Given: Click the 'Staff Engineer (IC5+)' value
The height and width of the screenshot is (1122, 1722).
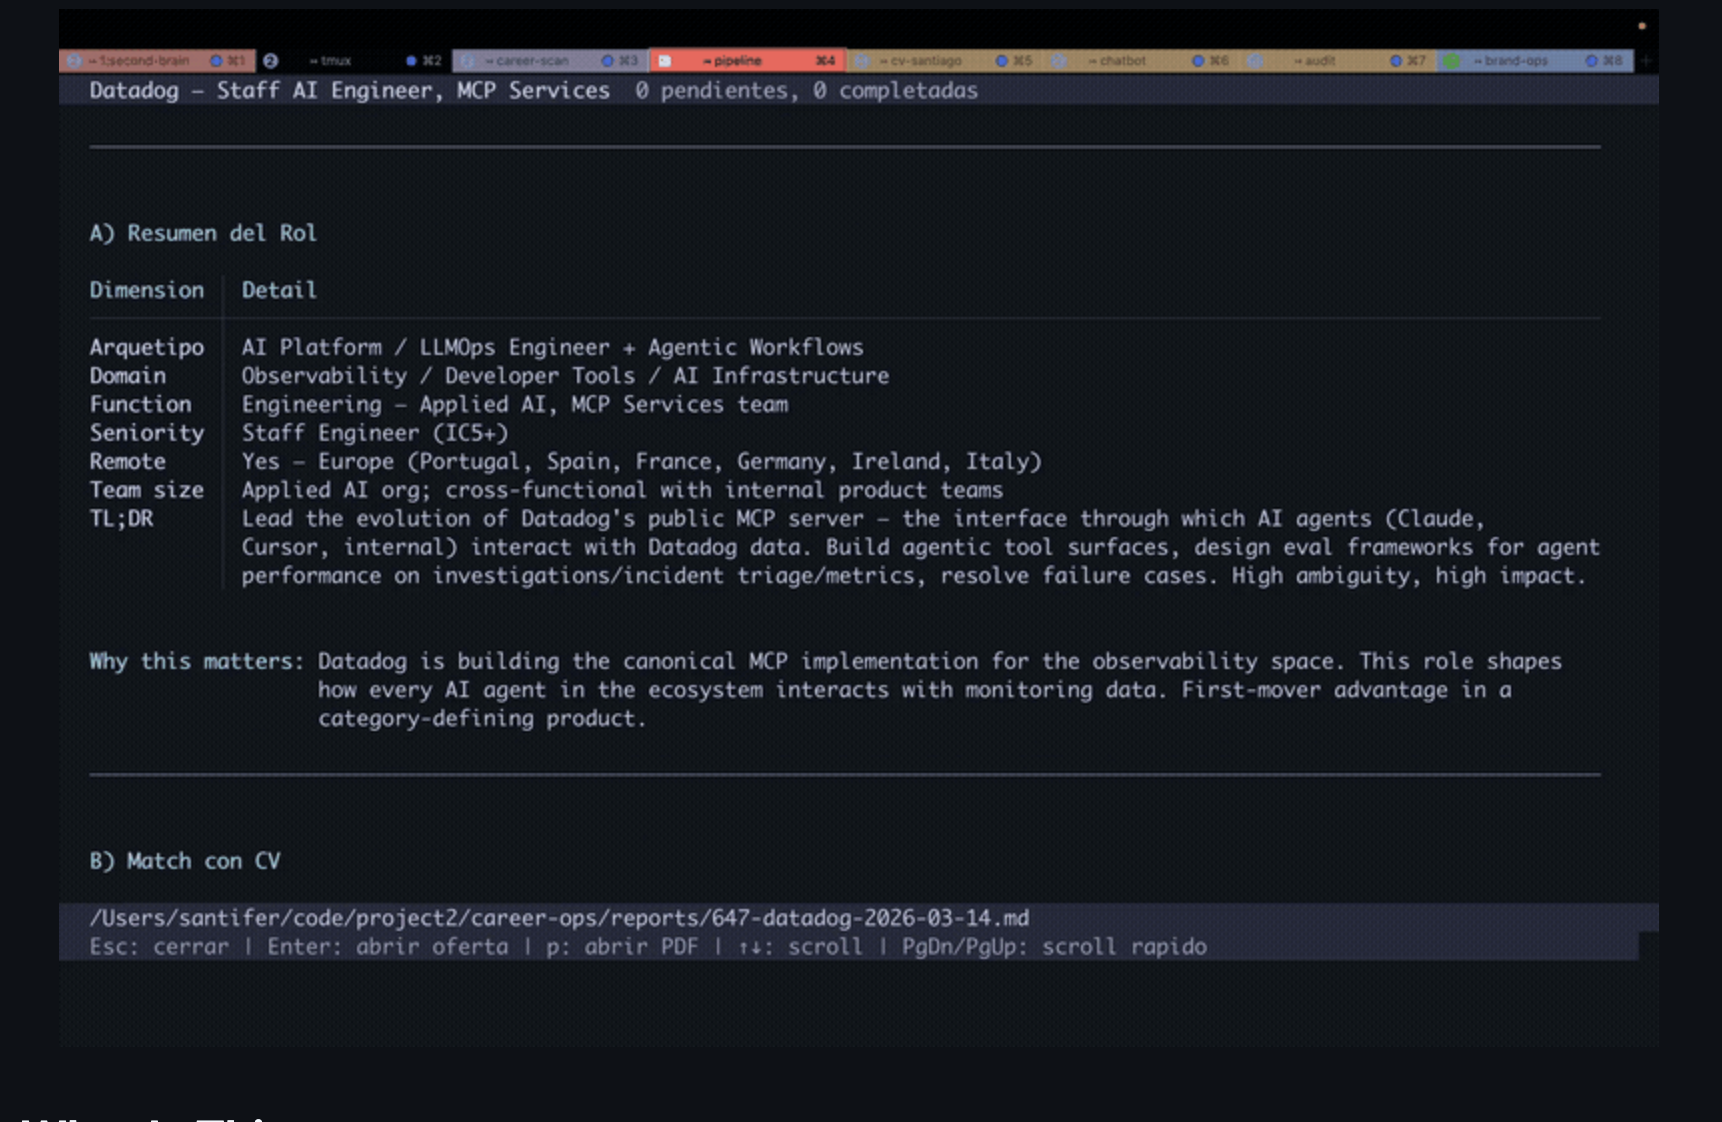Looking at the screenshot, I should (375, 433).
